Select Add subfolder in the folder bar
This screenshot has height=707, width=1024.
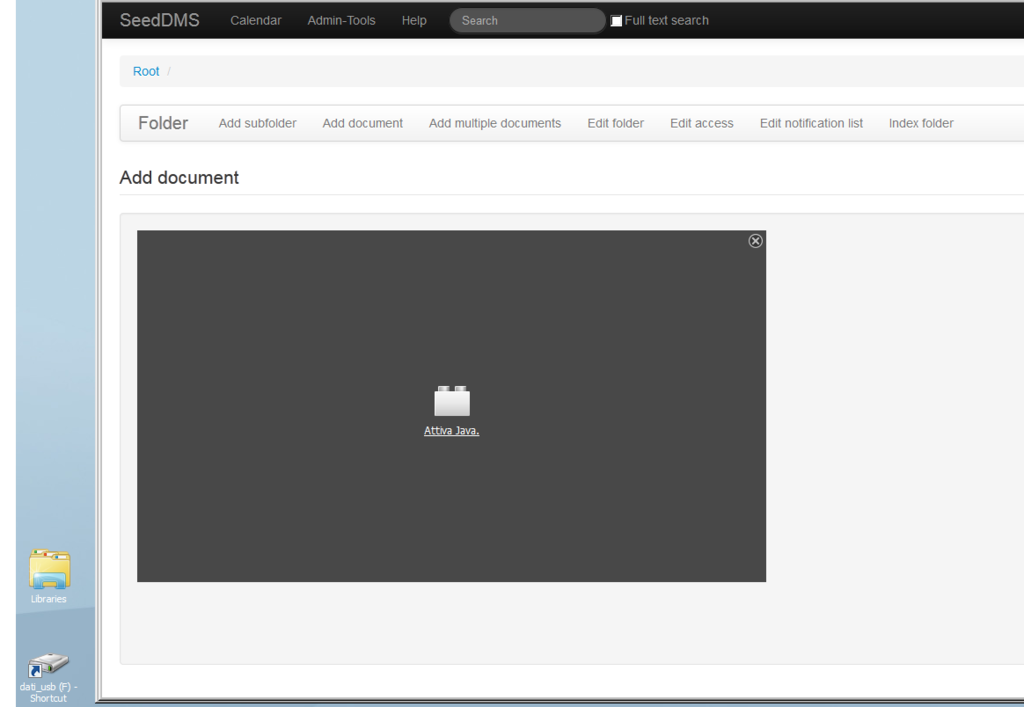(x=257, y=124)
